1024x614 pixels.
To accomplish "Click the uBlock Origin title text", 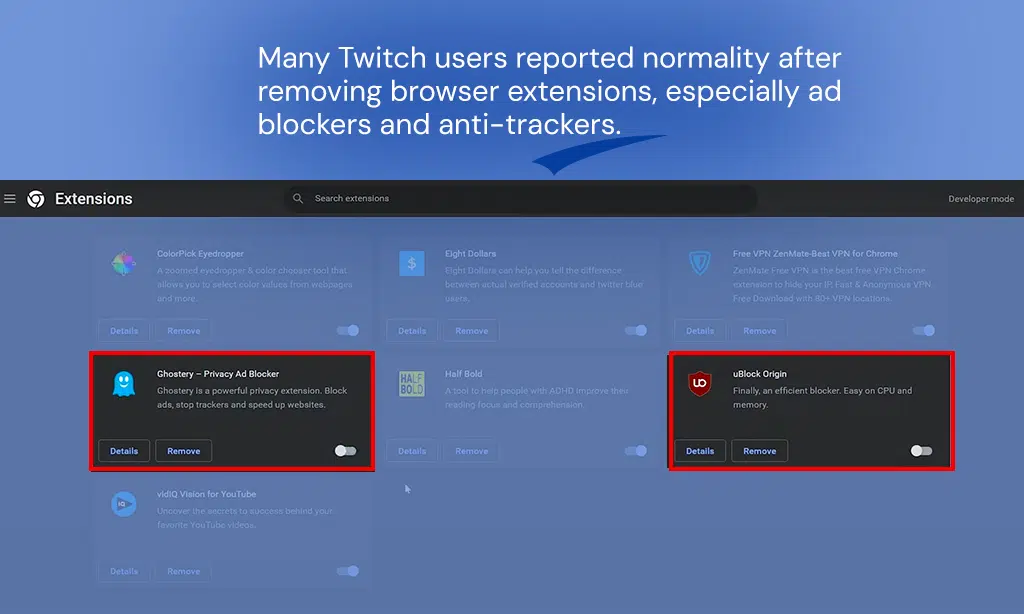I will pyautogui.click(x=760, y=374).
